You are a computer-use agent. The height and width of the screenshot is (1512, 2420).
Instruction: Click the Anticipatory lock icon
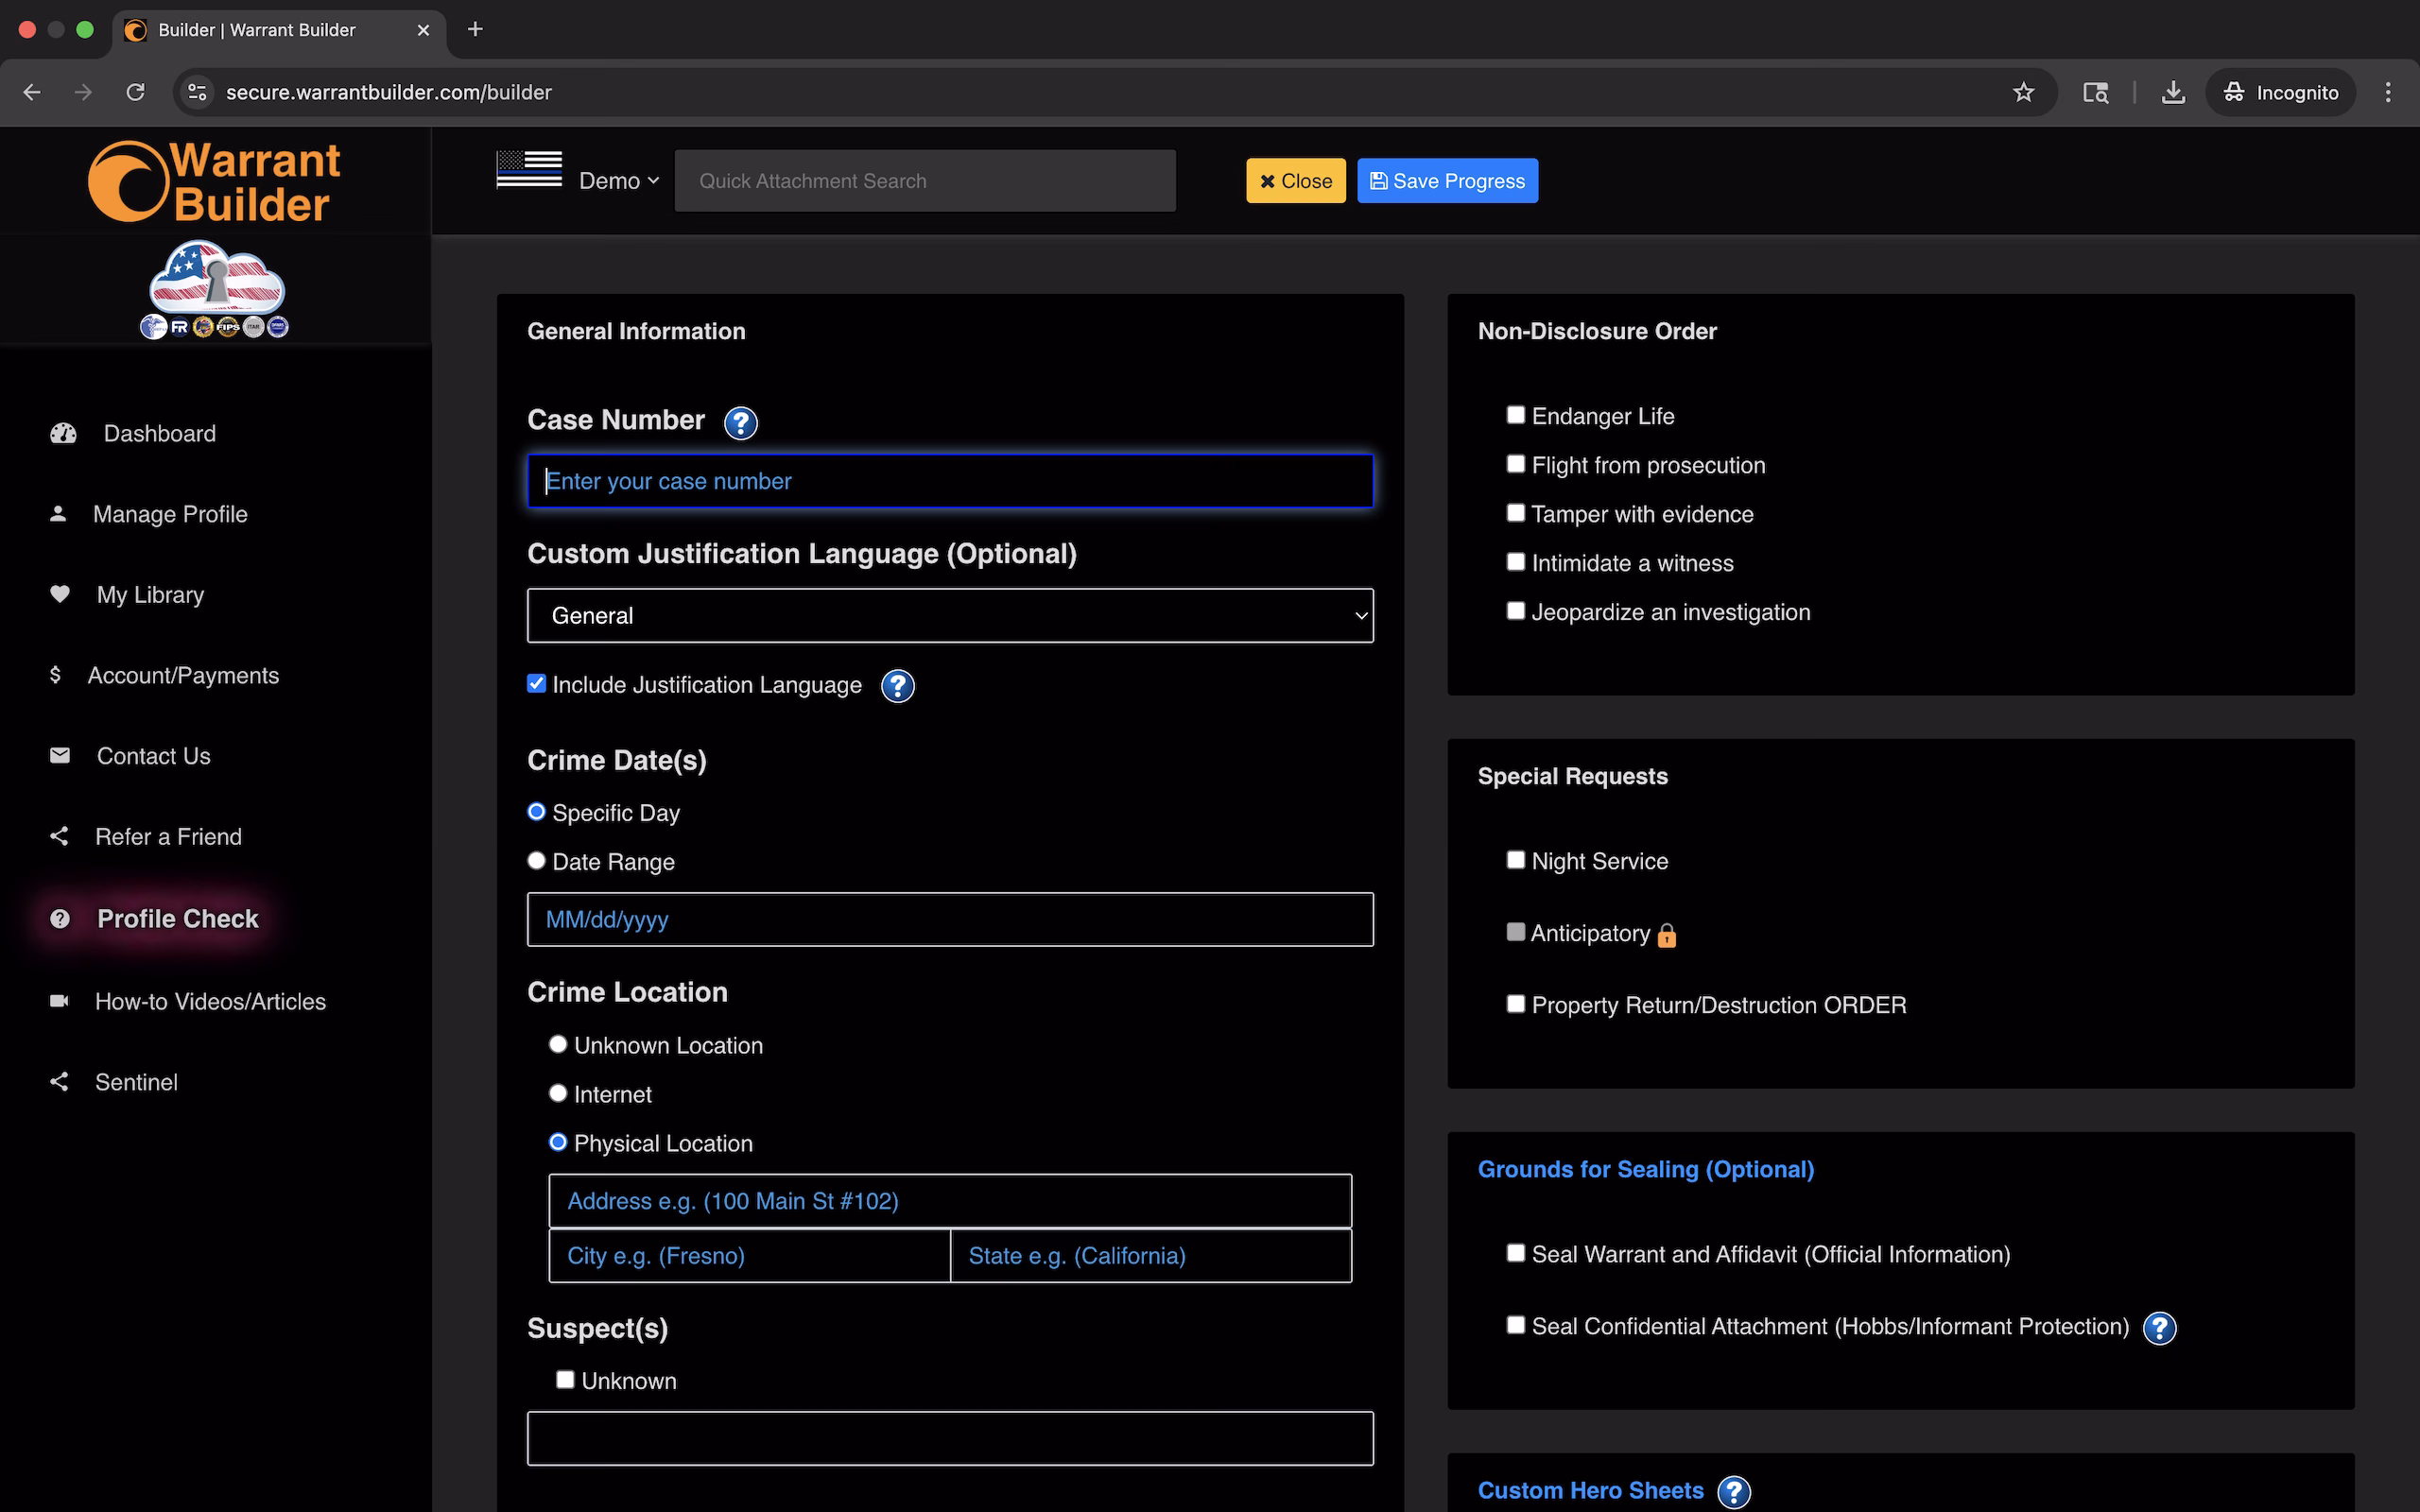click(1666, 935)
